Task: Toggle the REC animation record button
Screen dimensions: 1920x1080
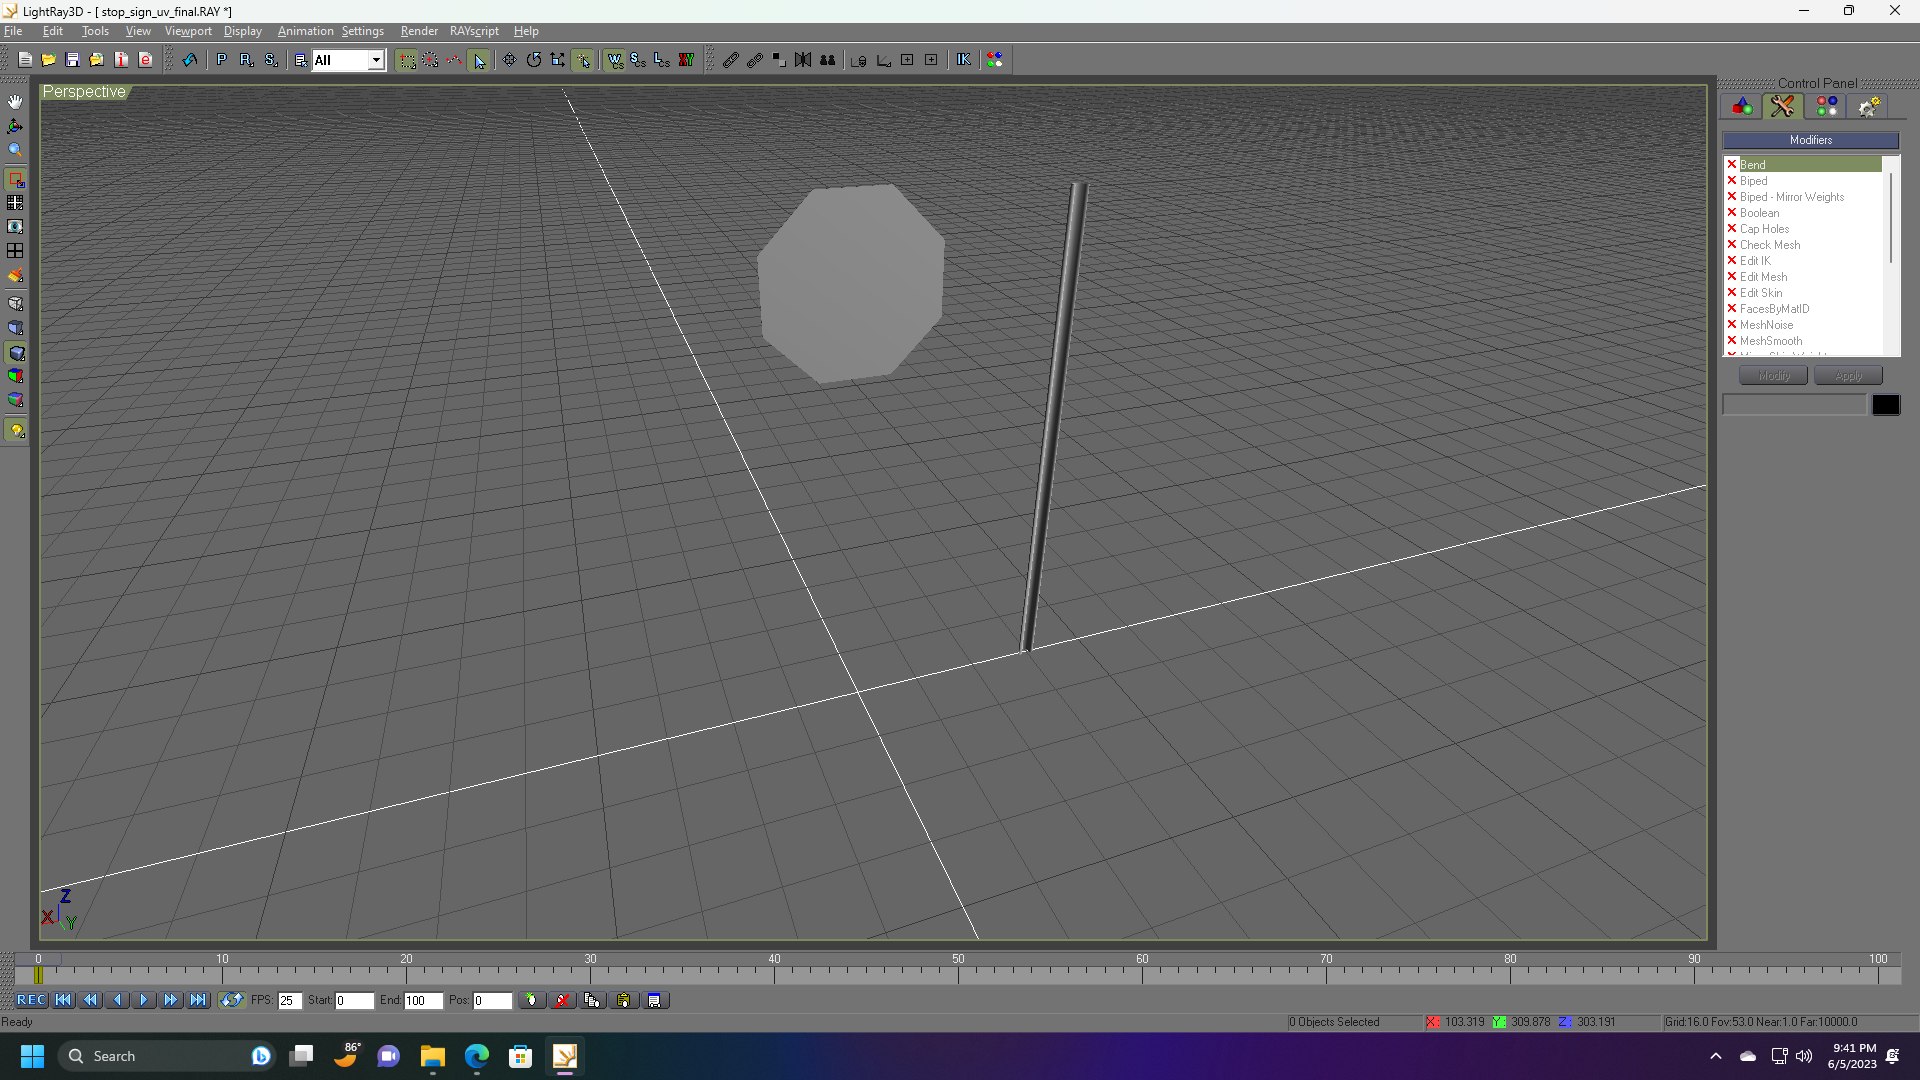Action: [31, 1000]
